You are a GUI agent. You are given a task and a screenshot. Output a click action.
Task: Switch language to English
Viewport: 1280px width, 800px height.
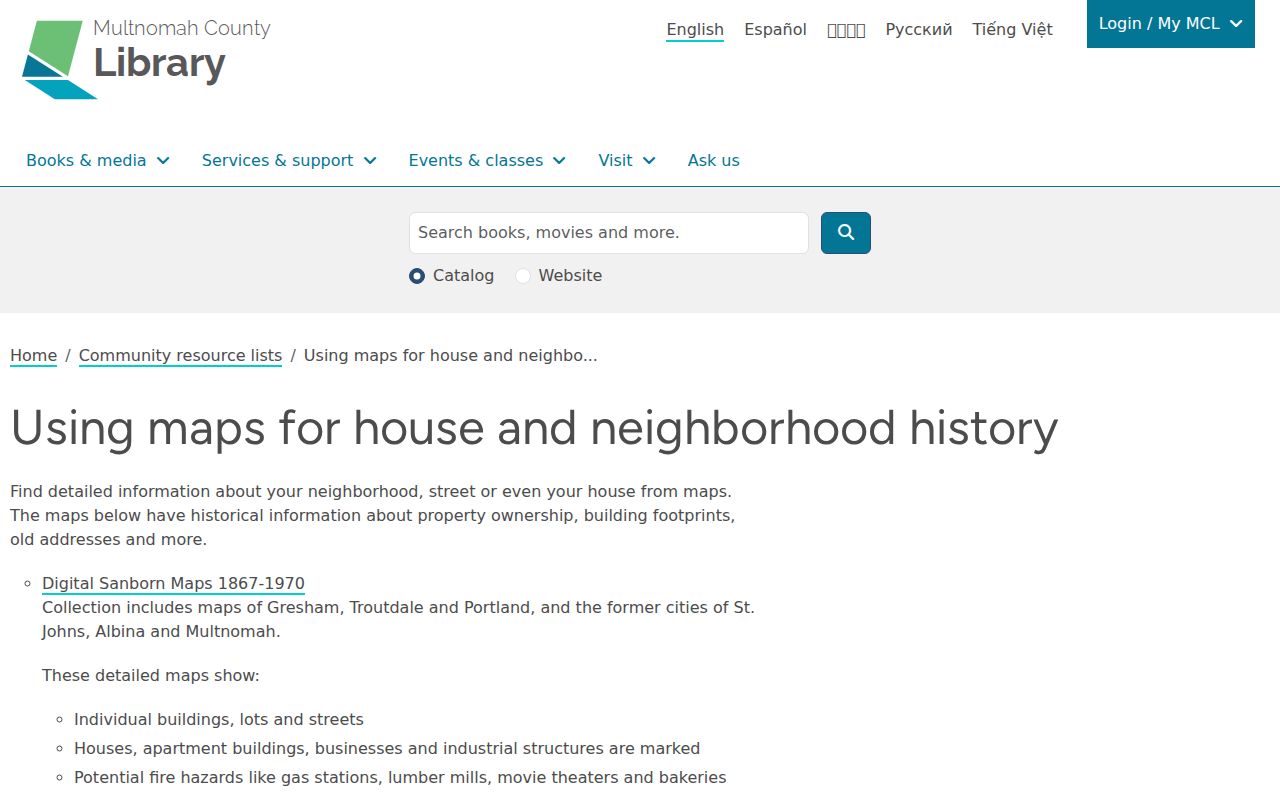coord(695,30)
